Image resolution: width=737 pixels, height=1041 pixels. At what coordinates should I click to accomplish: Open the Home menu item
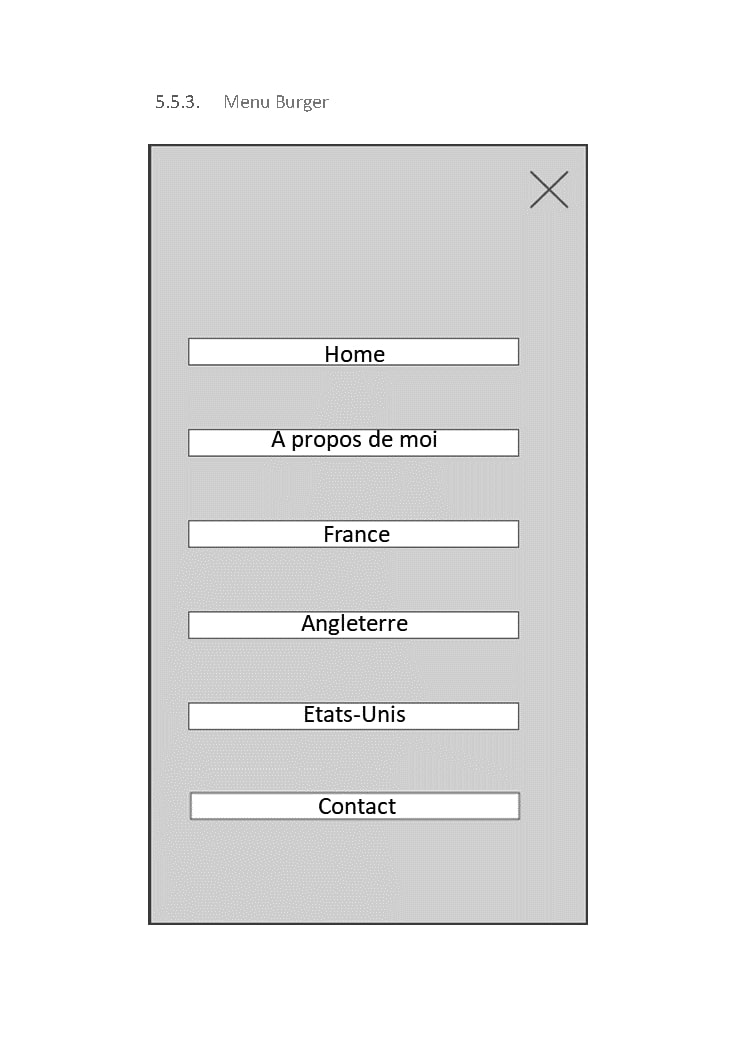[x=353, y=352]
